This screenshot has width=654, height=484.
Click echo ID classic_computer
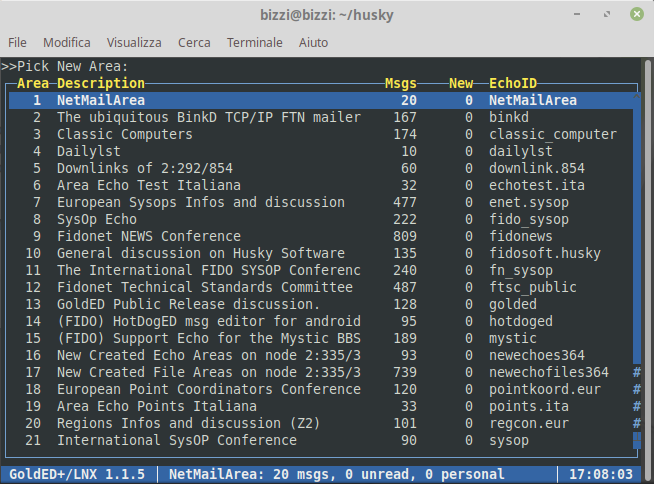[x=553, y=134]
